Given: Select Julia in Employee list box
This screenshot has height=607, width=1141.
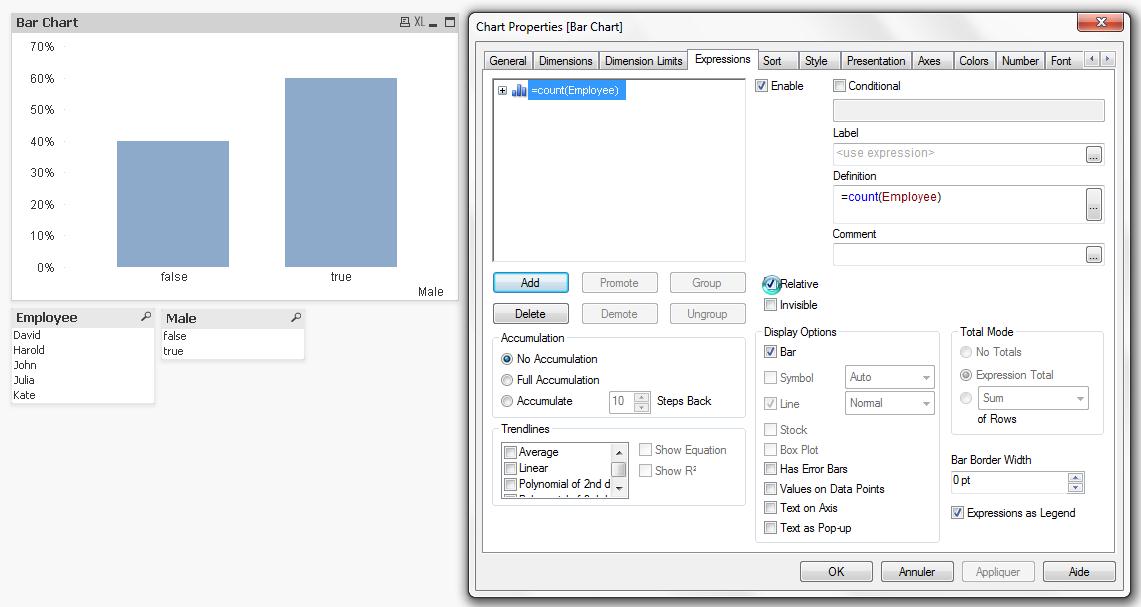Looking at the screenshot, I should click(x=83, y=380).
